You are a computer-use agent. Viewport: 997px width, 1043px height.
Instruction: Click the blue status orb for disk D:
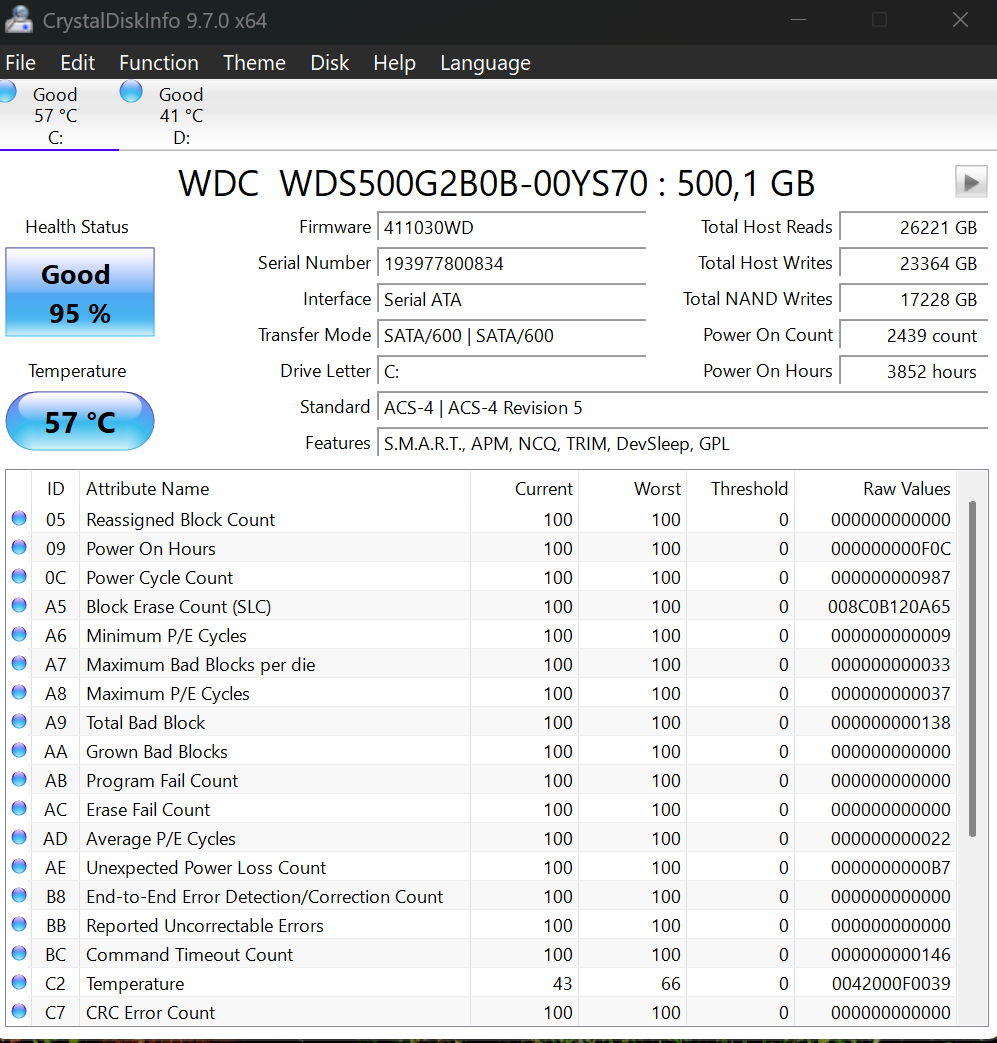coord(131,92)
